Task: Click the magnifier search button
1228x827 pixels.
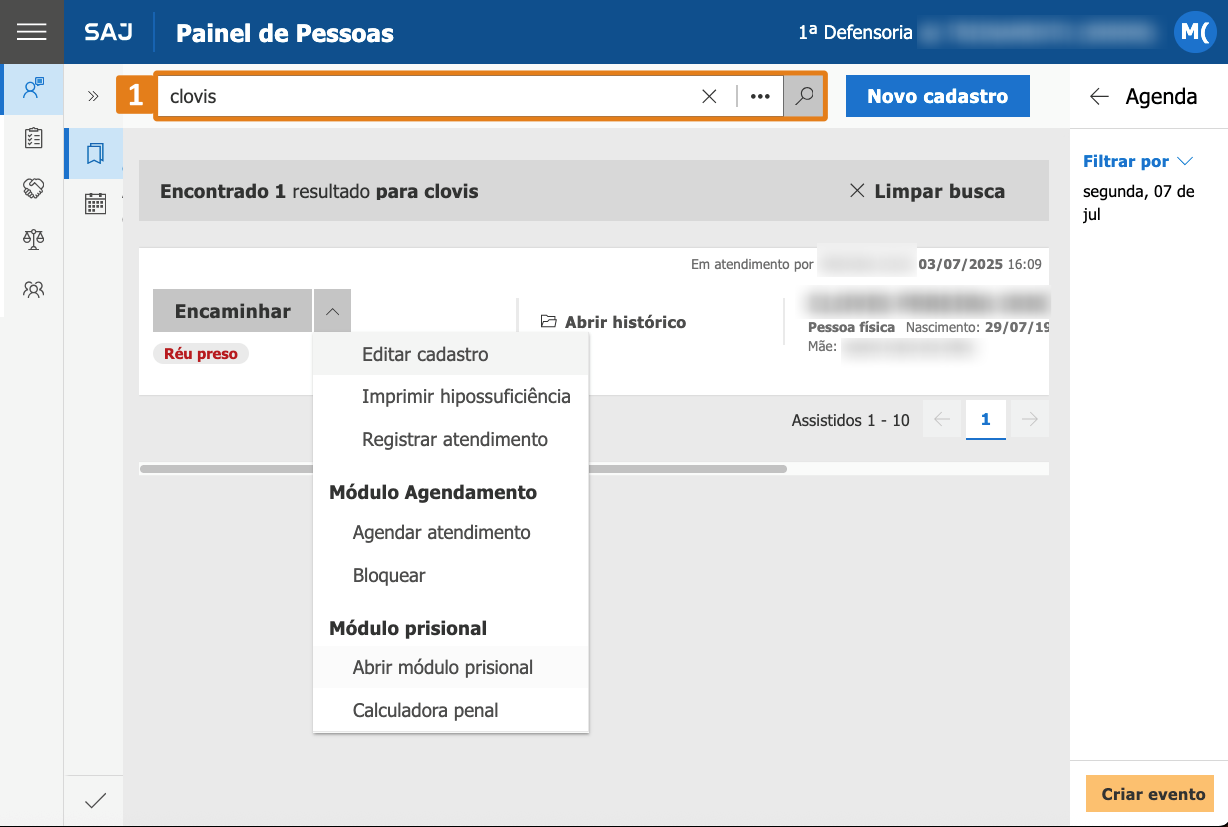Action: point(803,97)
